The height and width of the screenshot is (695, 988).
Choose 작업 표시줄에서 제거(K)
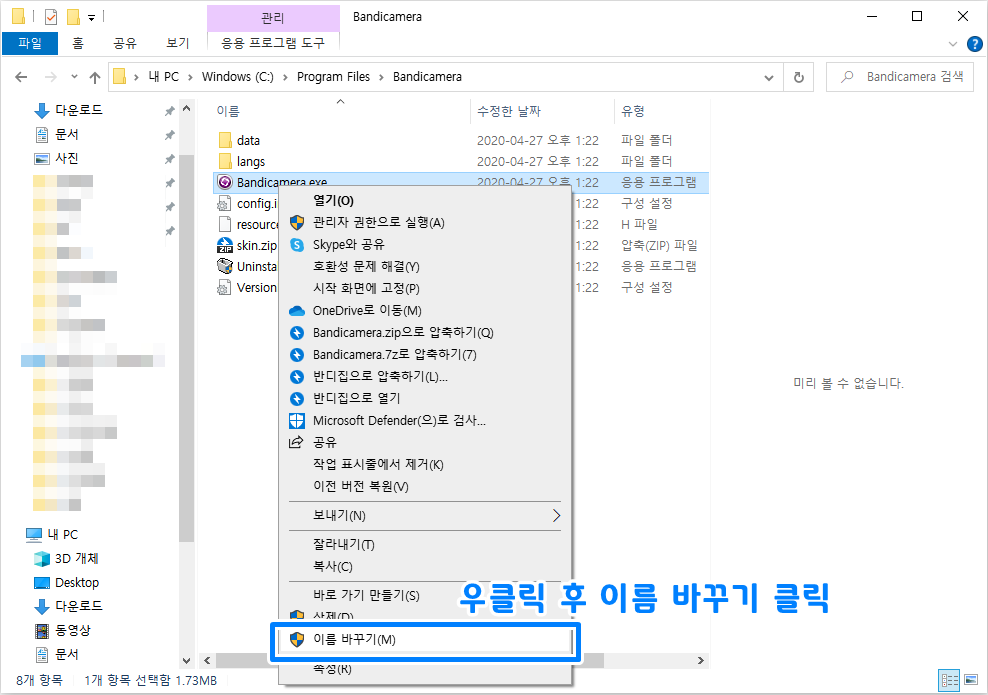pyautogui.click(x=425, y=464)
